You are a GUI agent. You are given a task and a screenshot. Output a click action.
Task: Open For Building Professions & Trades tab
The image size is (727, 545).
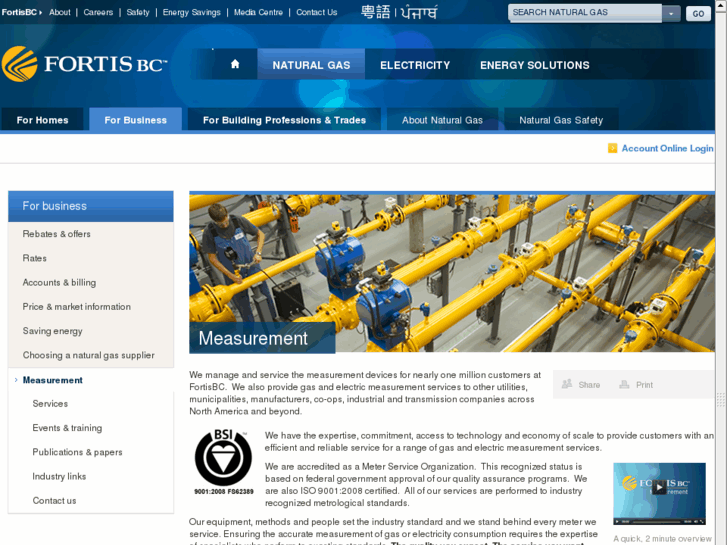point(284,120)
